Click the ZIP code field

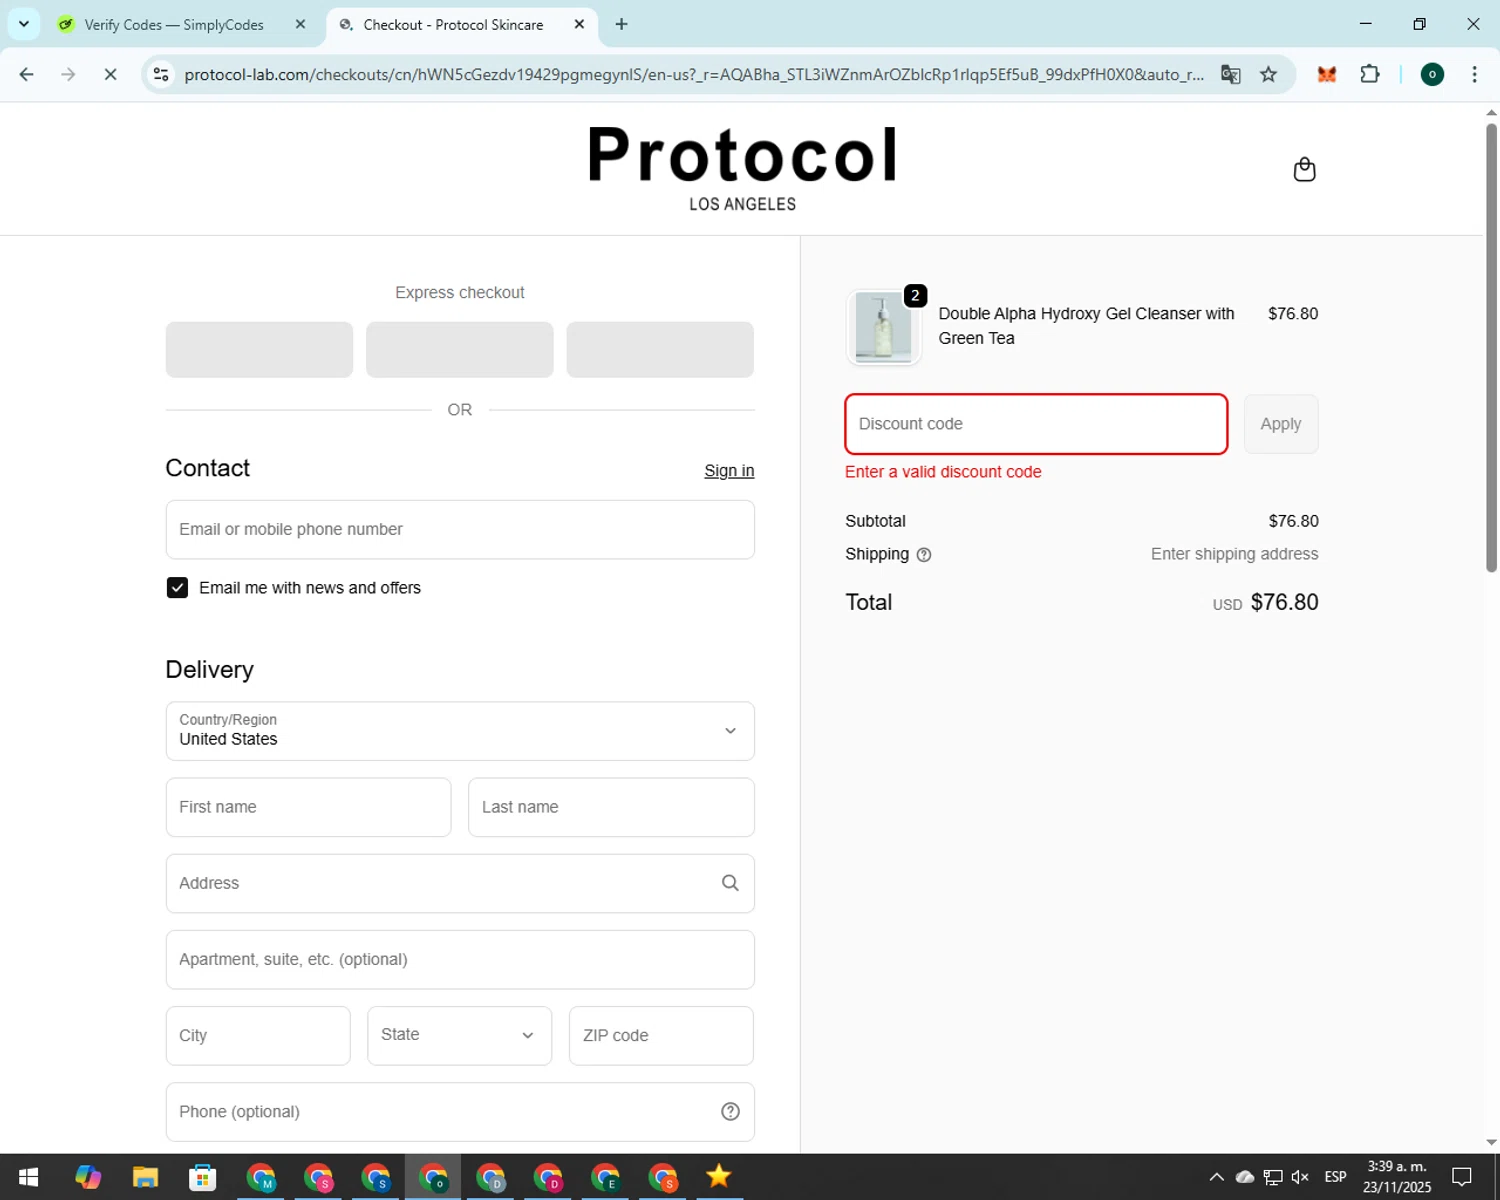661,1035
